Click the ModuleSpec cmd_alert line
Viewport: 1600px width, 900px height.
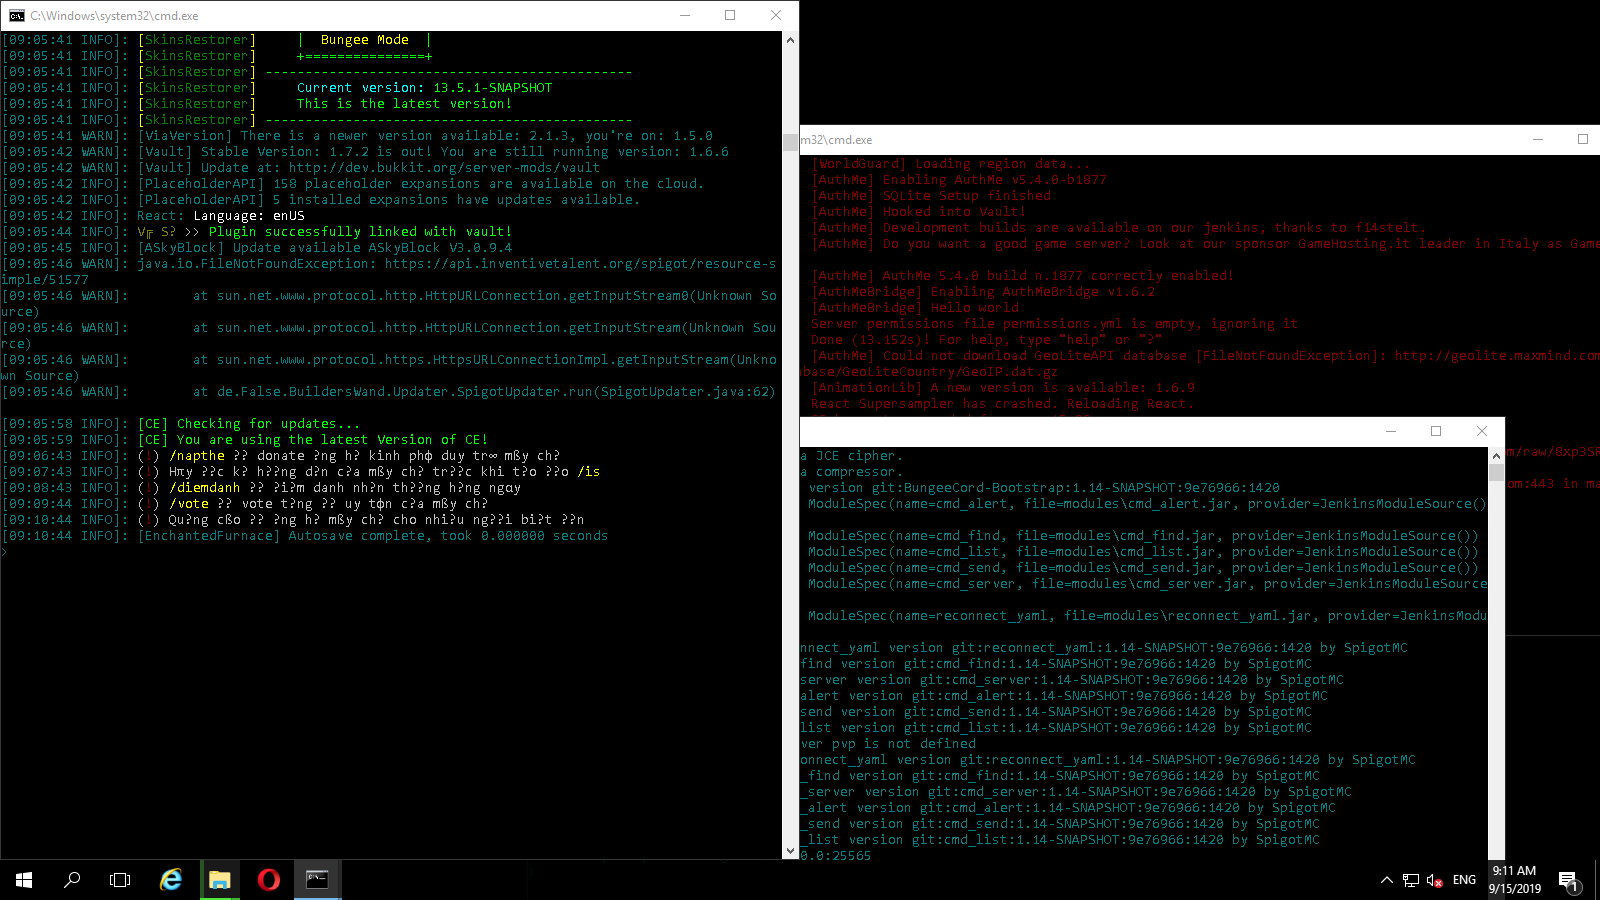pos(1147,504)
